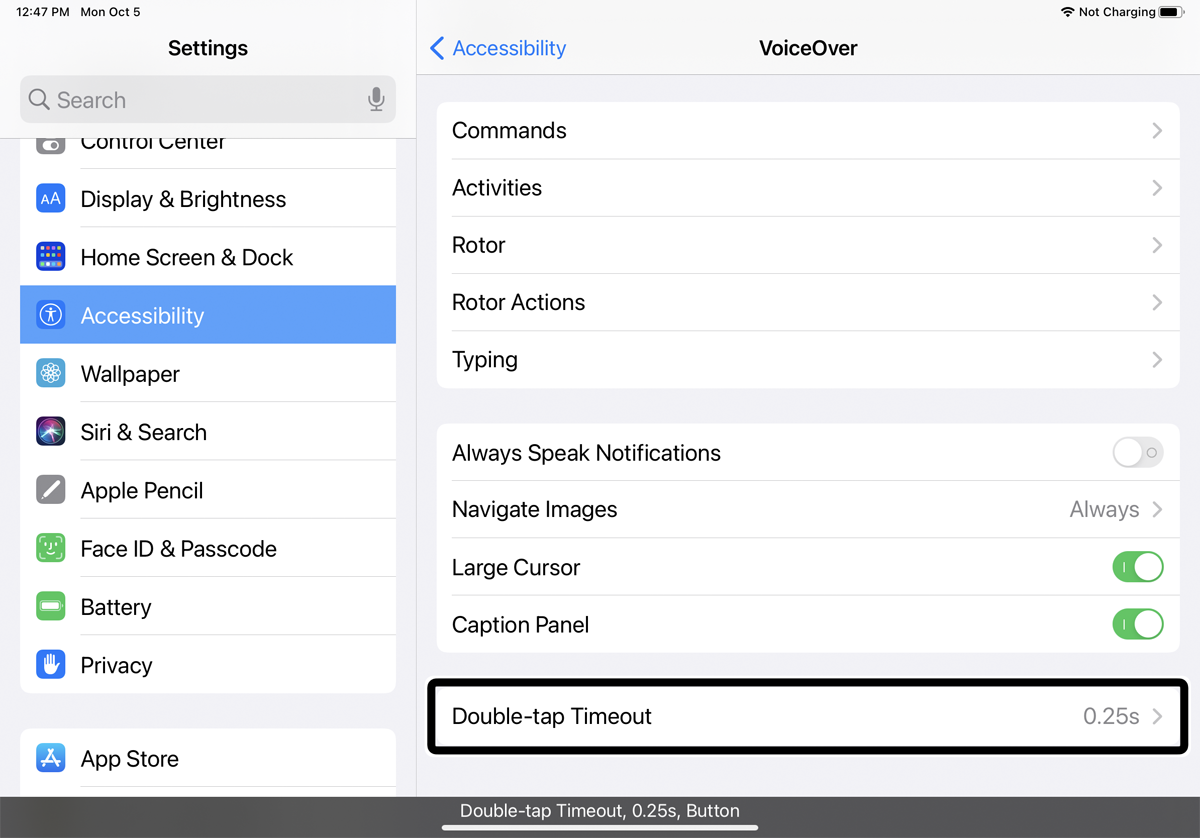This screenshot has height=838, width=1200.
Task: Tap the Apple Pencil icon
Action: [51, 490]
